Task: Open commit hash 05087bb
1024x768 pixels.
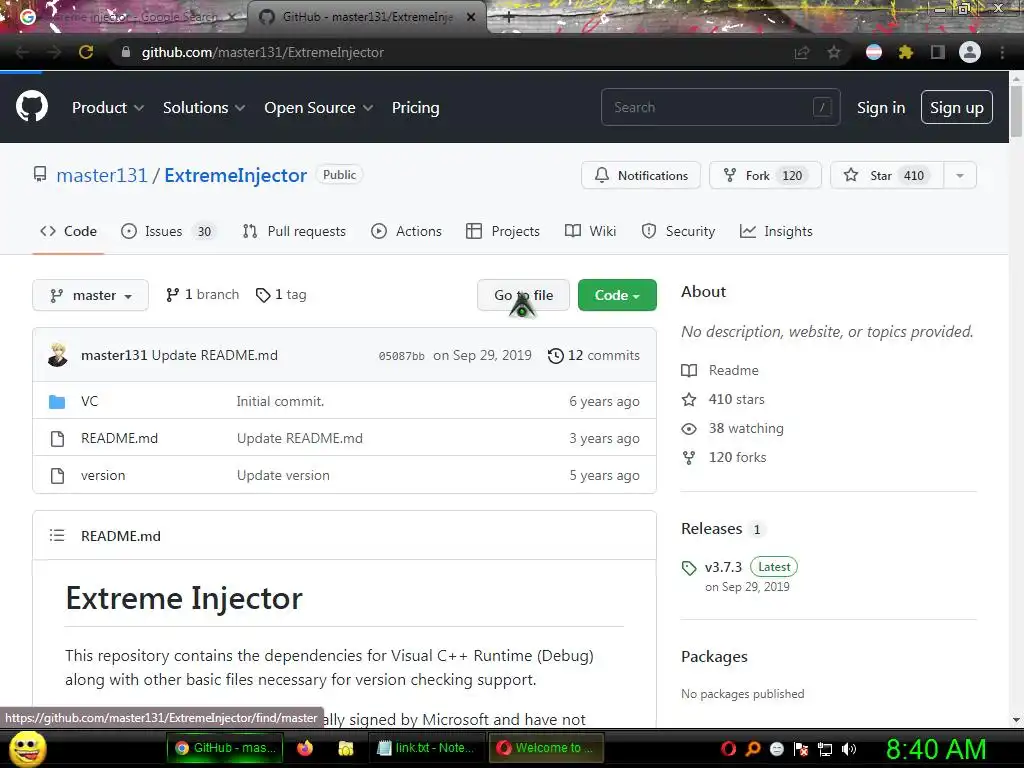Action: pyautogui.click(x=401, y=356)
